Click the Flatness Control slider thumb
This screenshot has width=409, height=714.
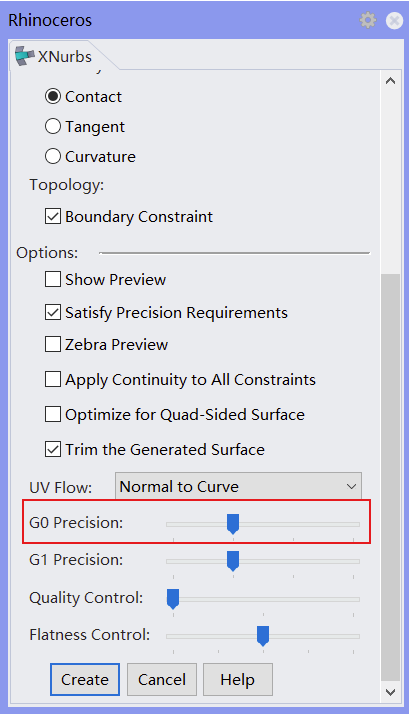263,636
